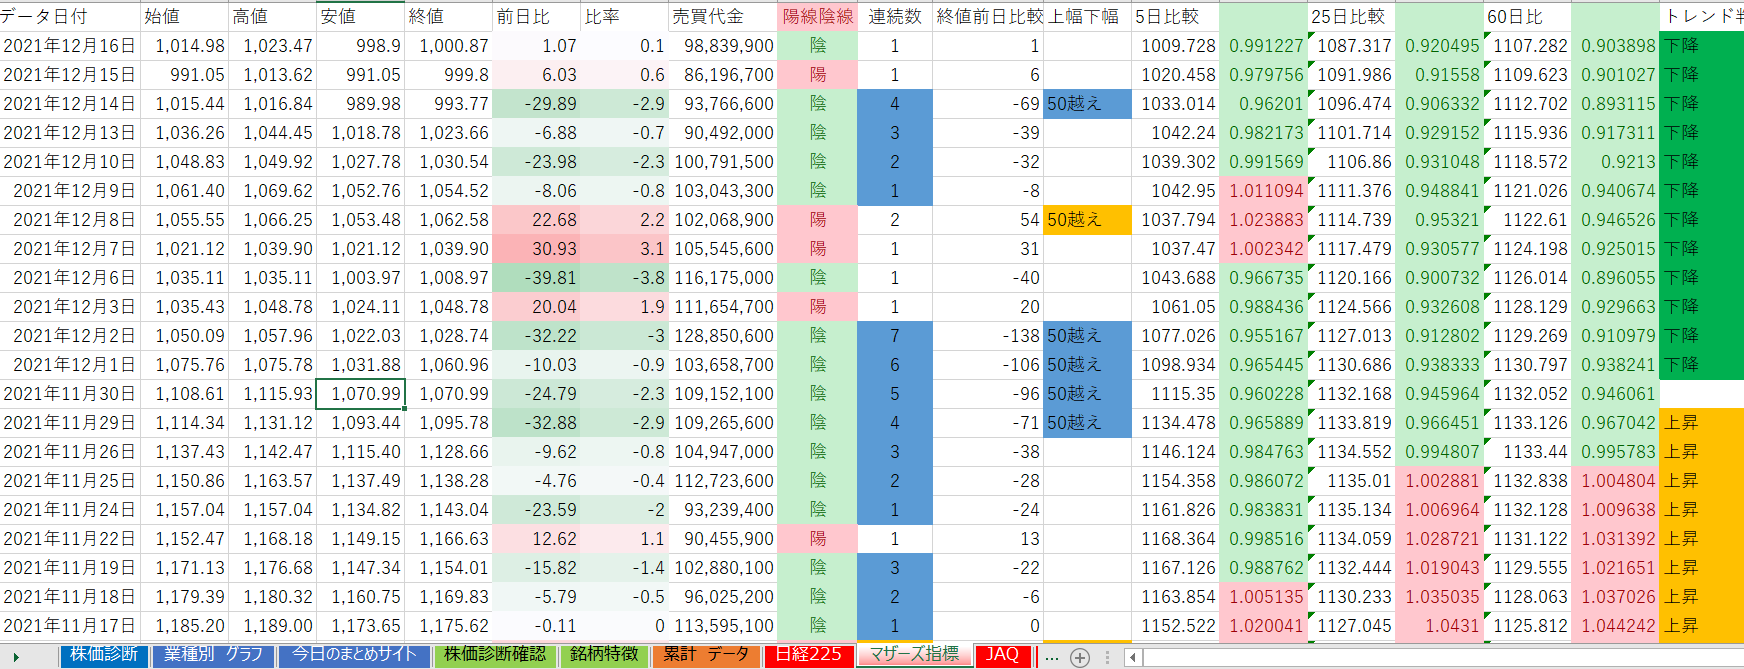The image size is (1744, 669).
Task: Click the 上幅下幅 header cell
Action: (1087, 16)
